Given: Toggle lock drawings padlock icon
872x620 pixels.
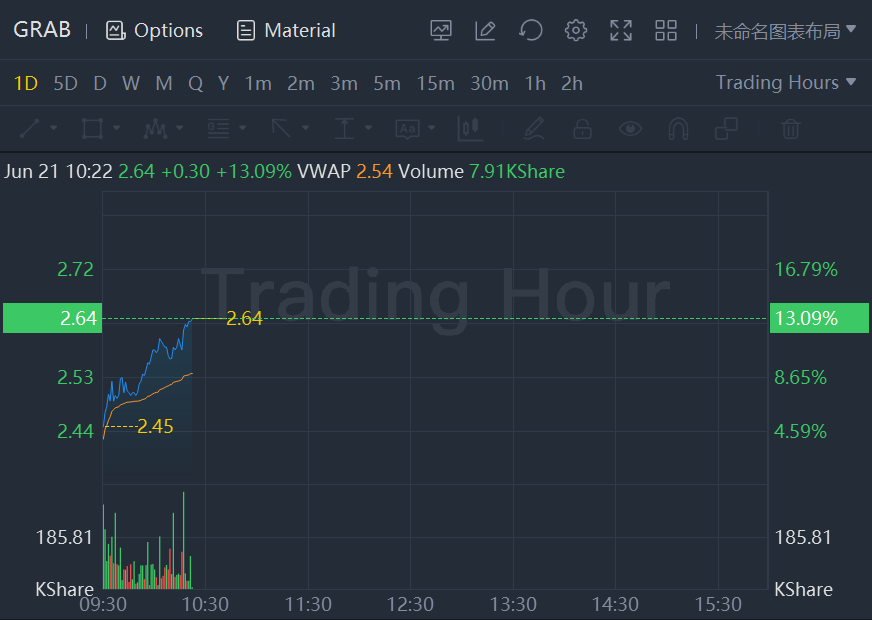Looking at the screenshot, I should 582,128.
